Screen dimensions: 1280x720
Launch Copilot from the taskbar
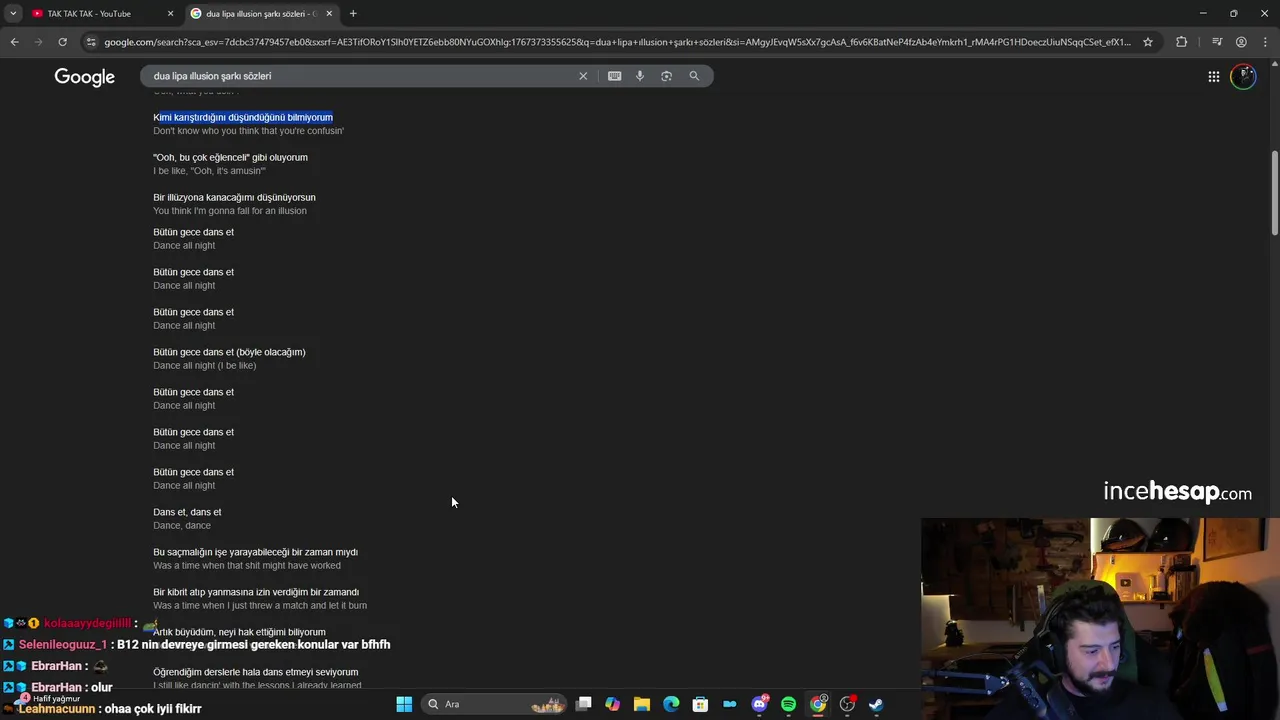point(613,704)
